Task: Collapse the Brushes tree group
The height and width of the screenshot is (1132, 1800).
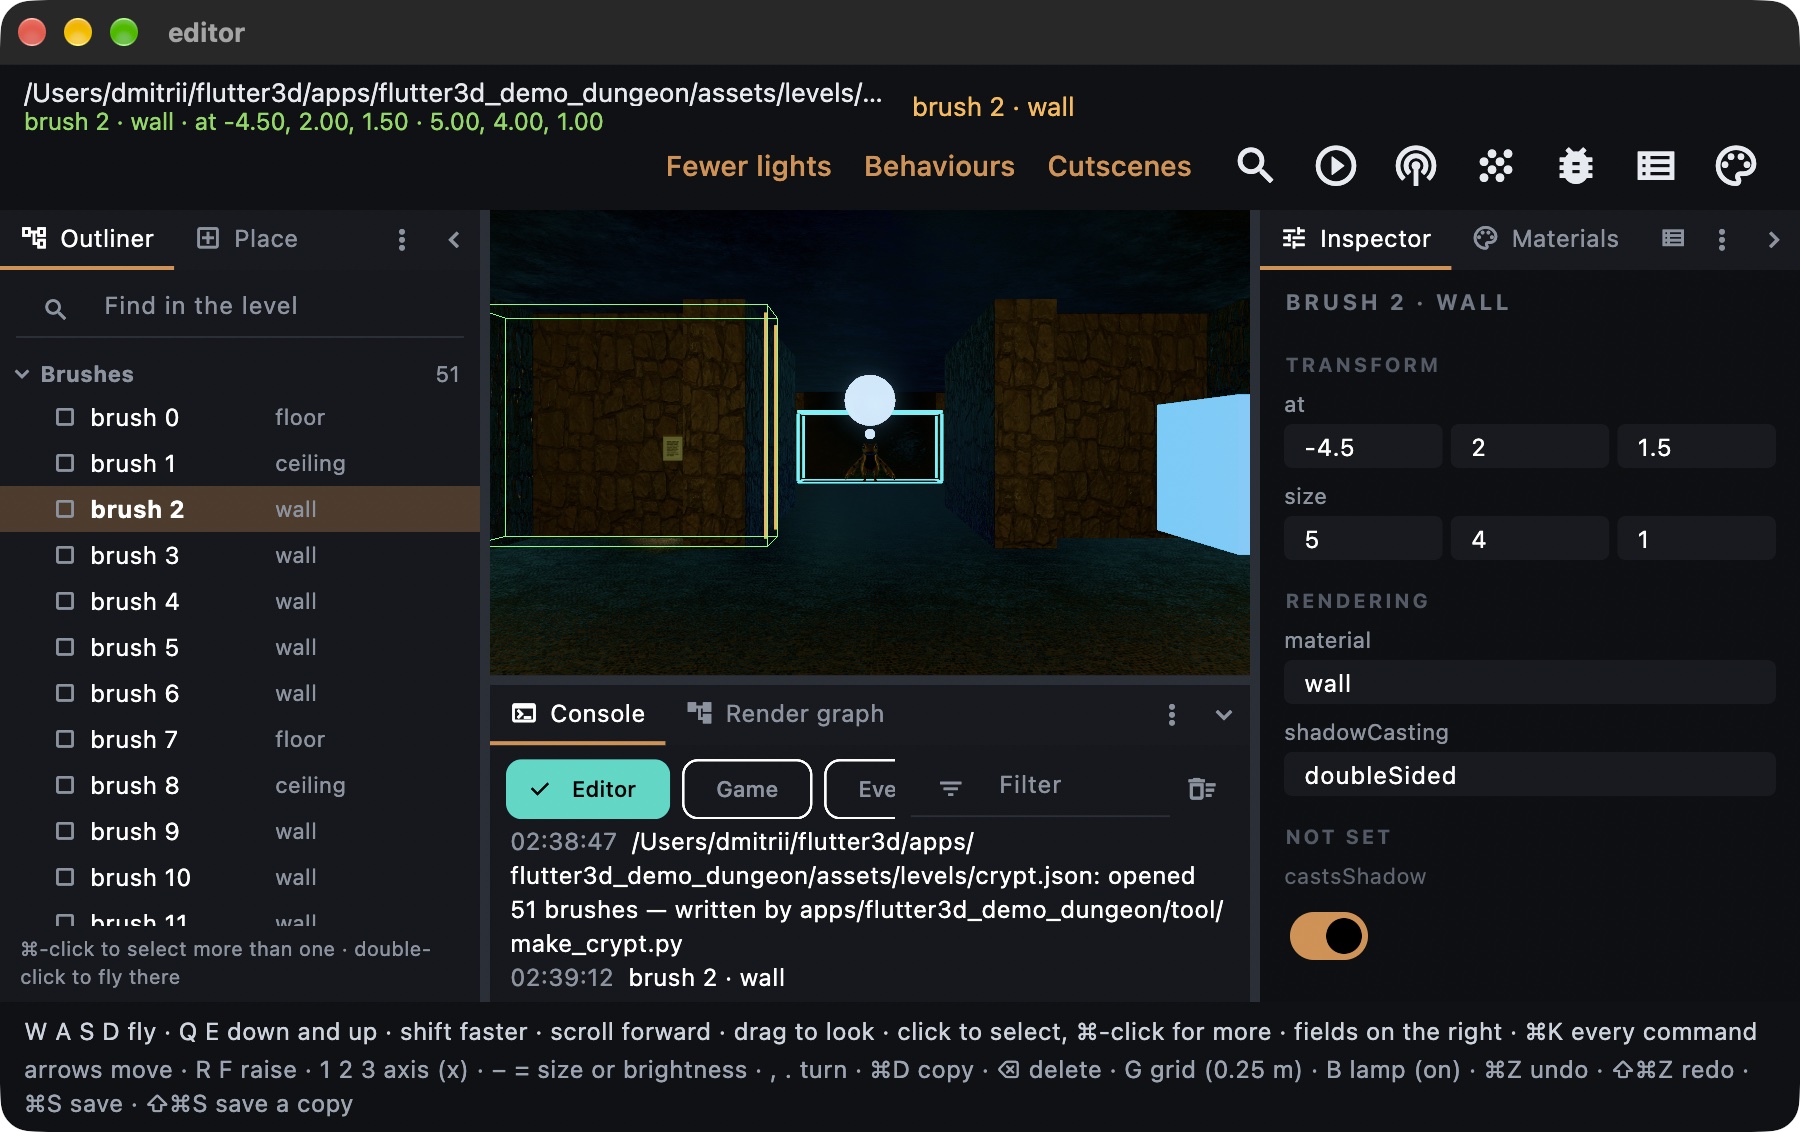Action: click(x=22, y=374)
